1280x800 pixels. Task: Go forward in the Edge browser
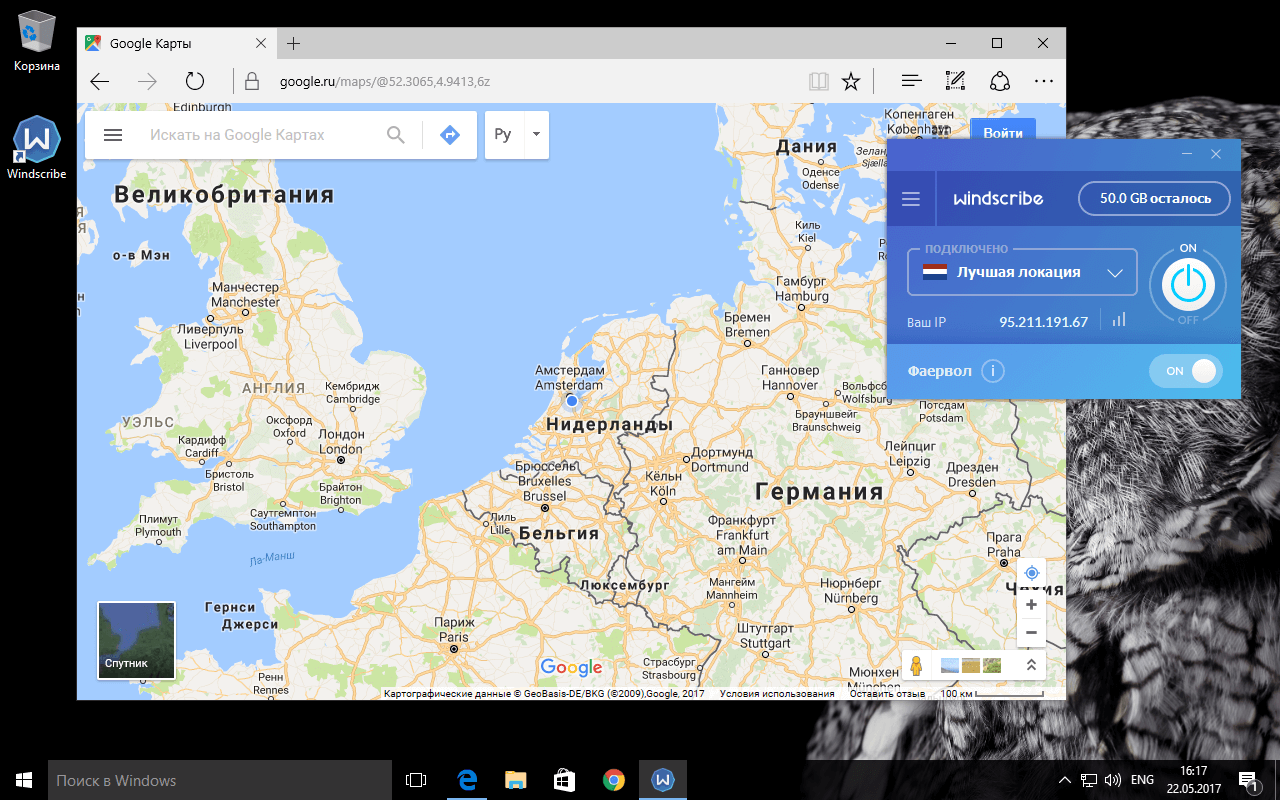pos(147,82)
